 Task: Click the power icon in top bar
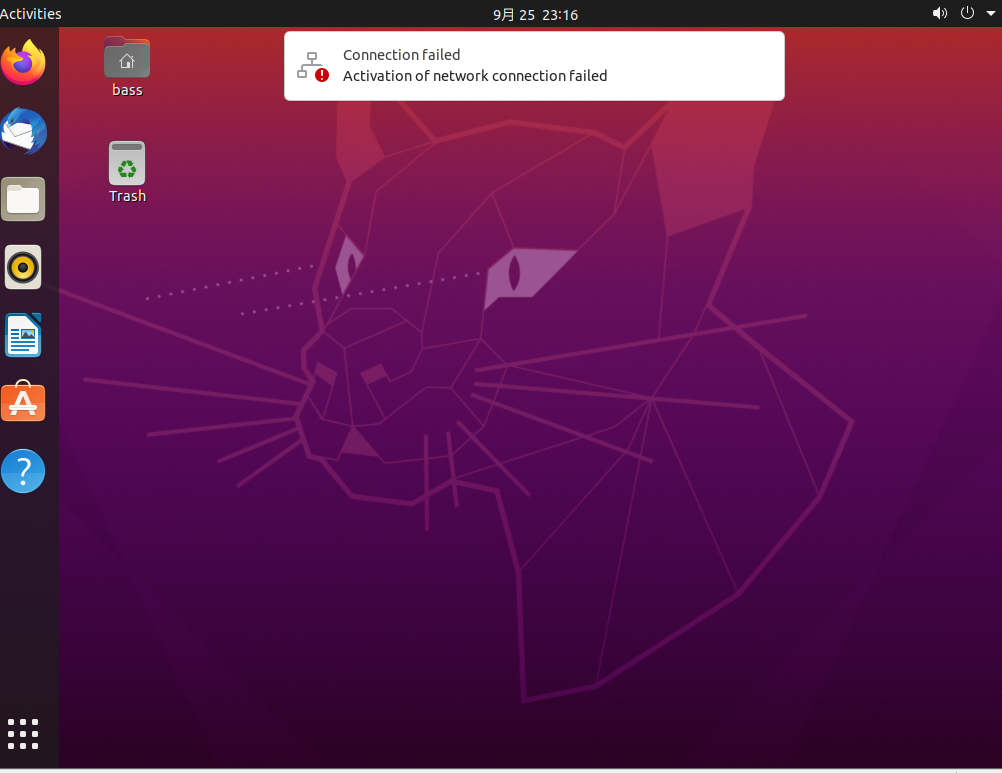pyautogui.click(x=967, y=13)
